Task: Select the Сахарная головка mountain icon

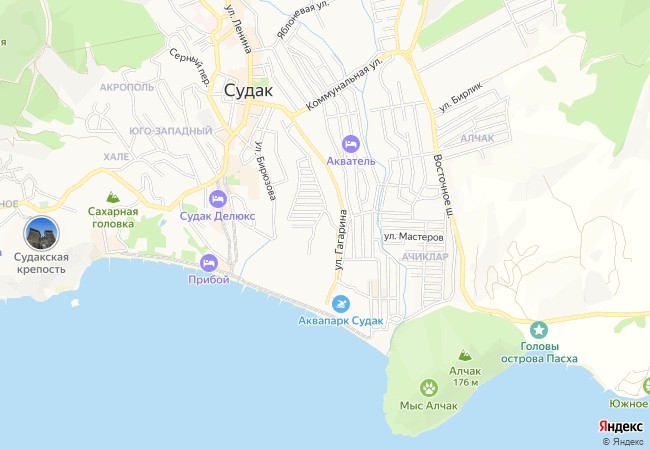Action: coord(113,196)
